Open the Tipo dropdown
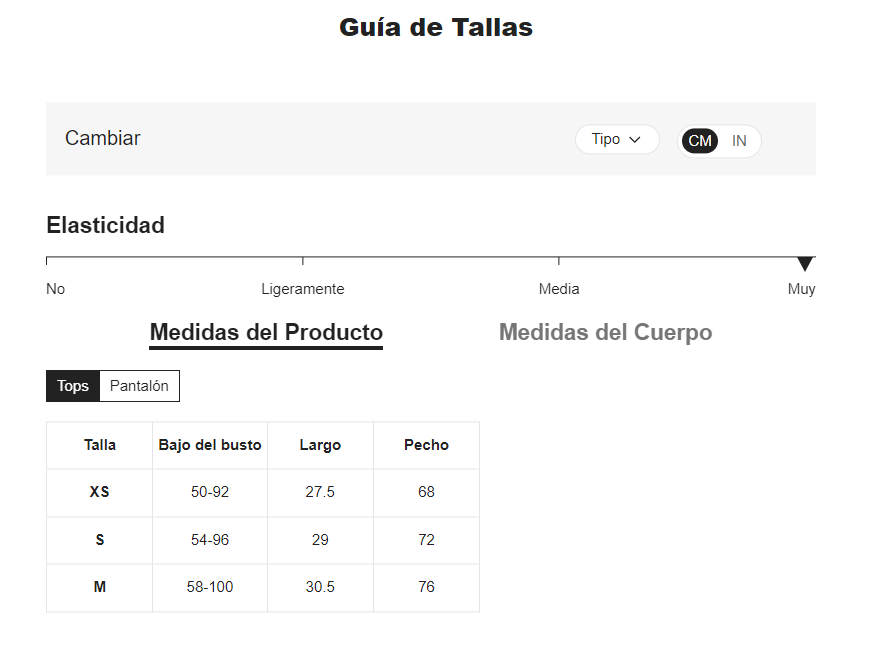Image resolution: width=872 pixels, height=648 pixels. coord(616,140)
